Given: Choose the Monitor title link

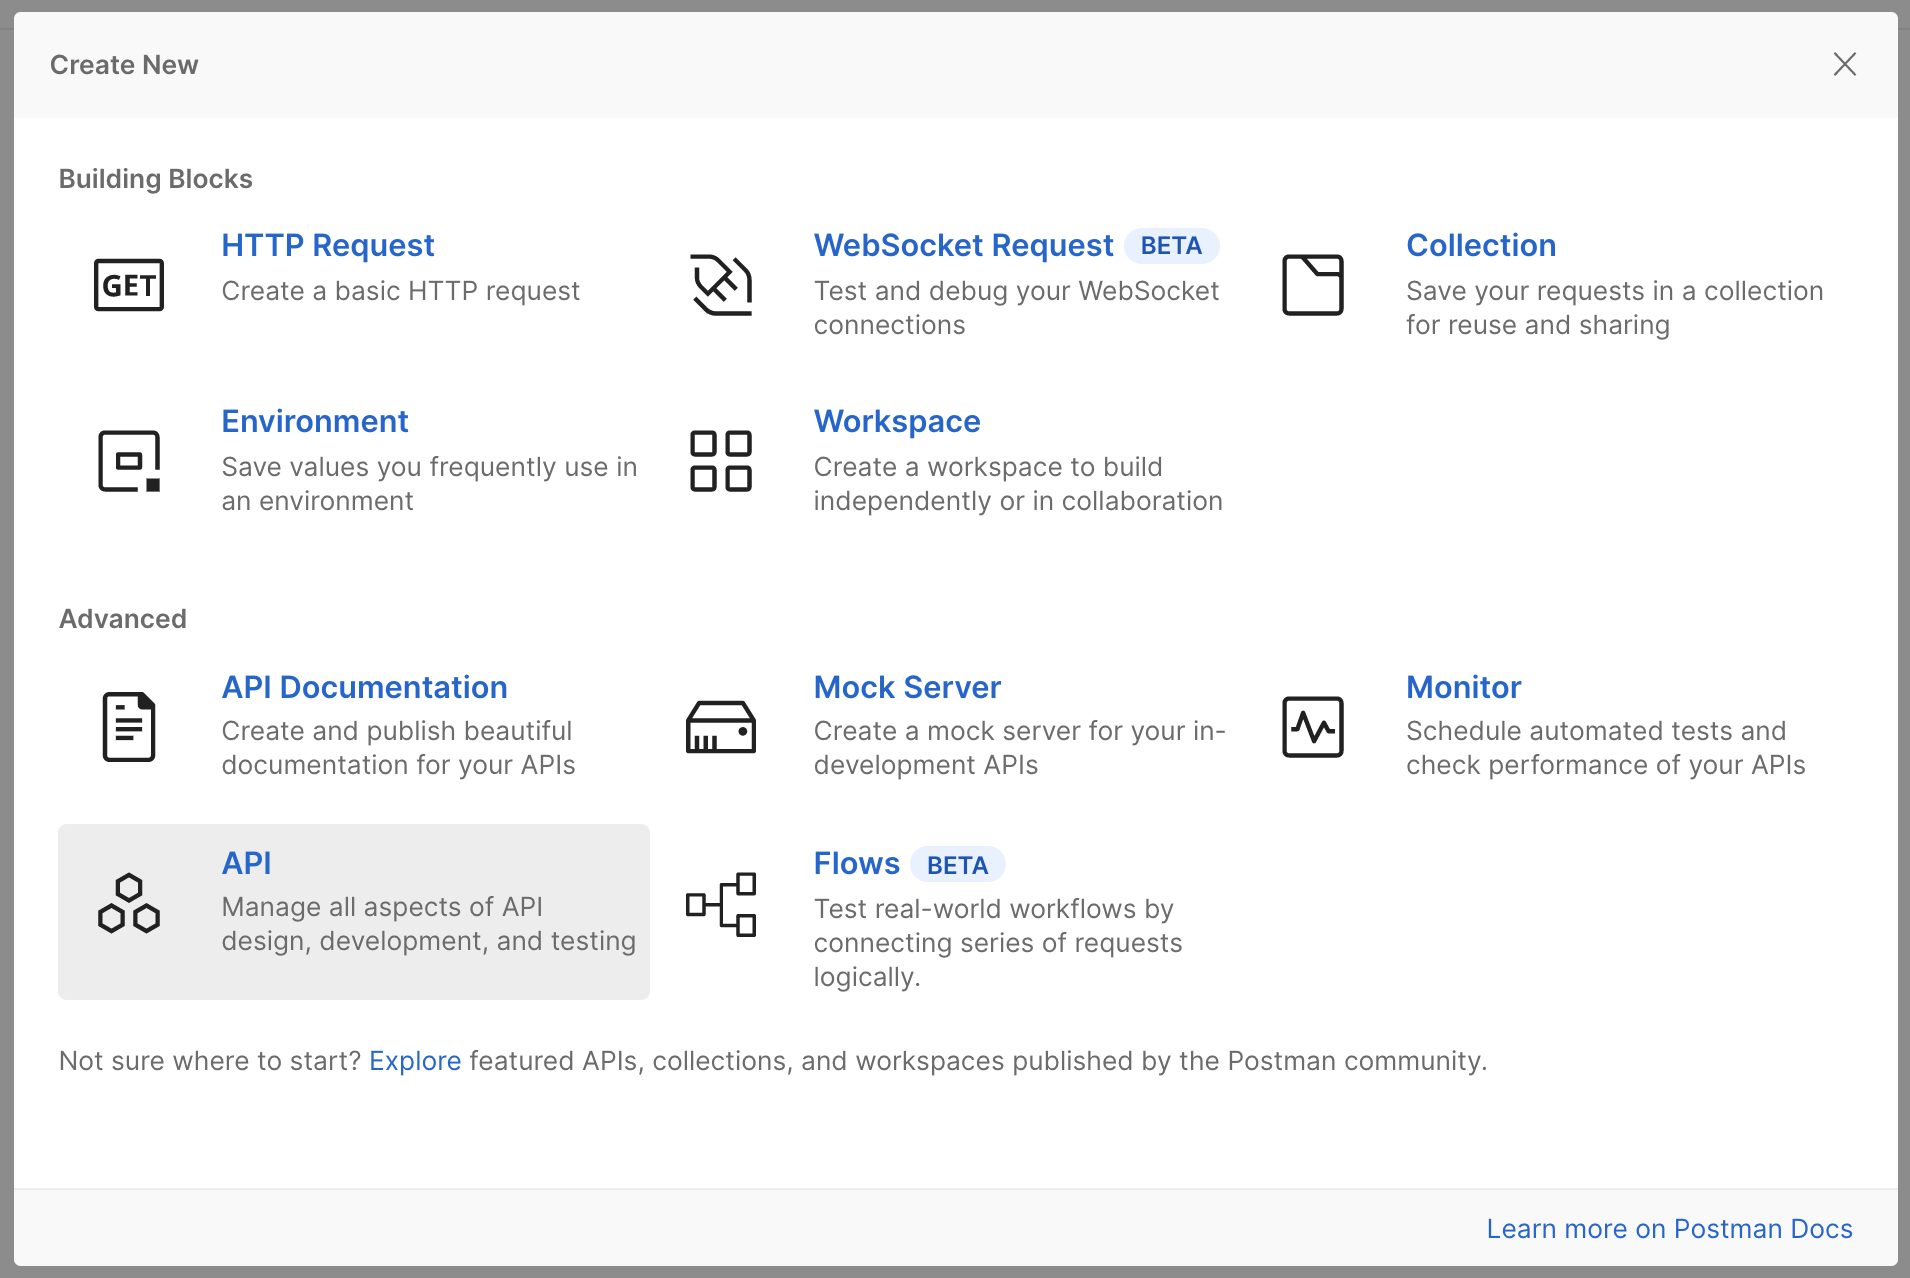Looking at the screenshot, I should coord(1464,687).
